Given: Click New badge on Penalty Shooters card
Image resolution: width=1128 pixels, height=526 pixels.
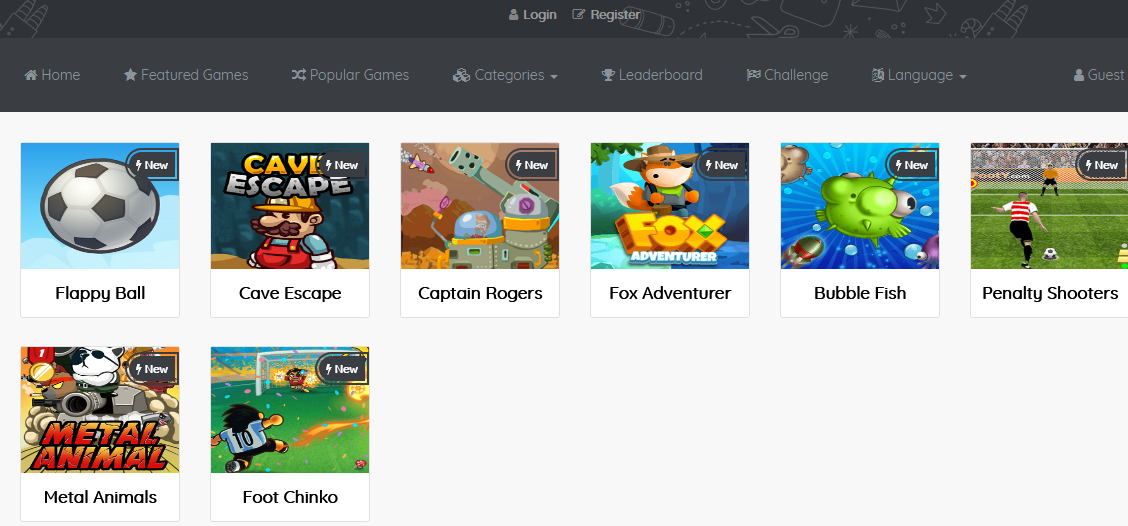Looking at the screenshot, I should [x=1101, y=165].
